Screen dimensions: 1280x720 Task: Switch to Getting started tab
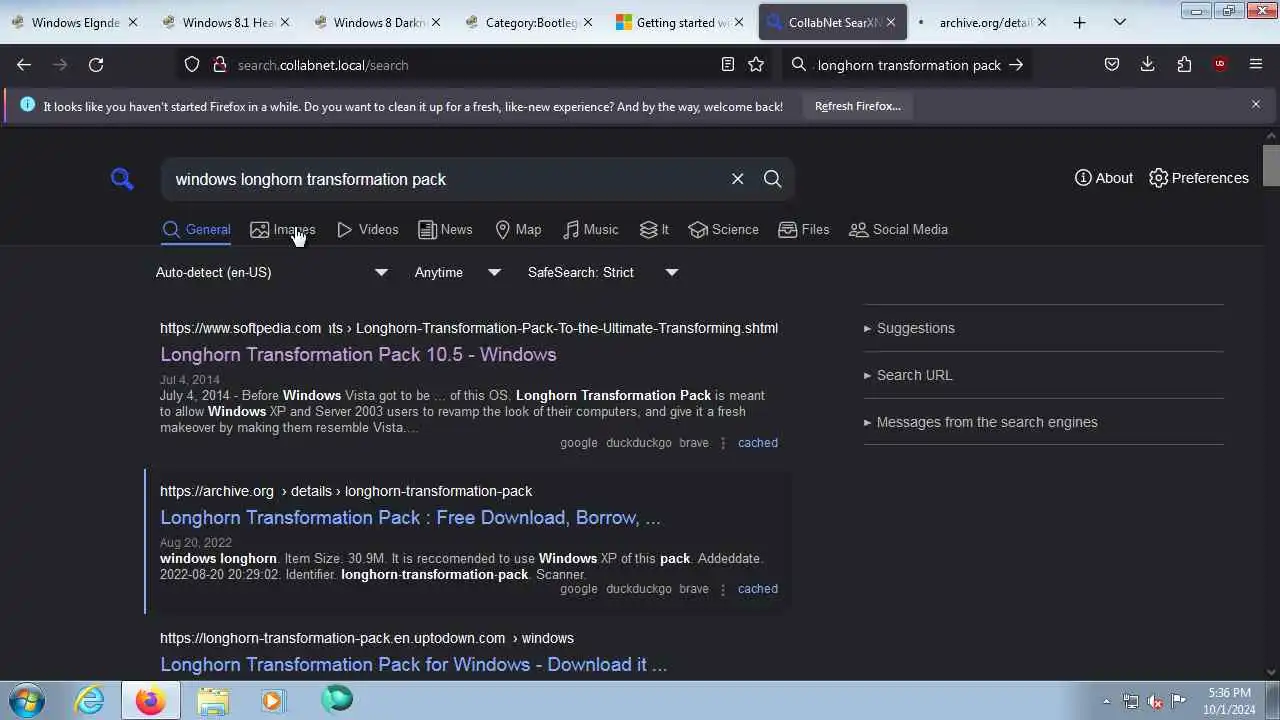(681, 22)
